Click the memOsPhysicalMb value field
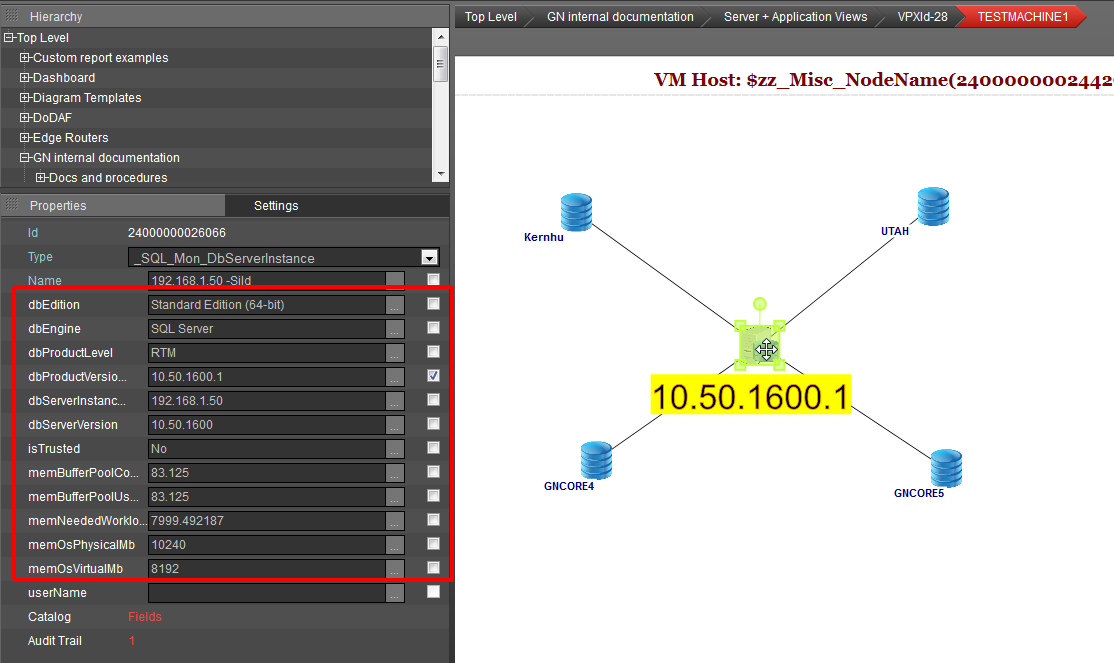This screenshot has height=663, width=1114. pyautogui.click(x=266, y=545)
